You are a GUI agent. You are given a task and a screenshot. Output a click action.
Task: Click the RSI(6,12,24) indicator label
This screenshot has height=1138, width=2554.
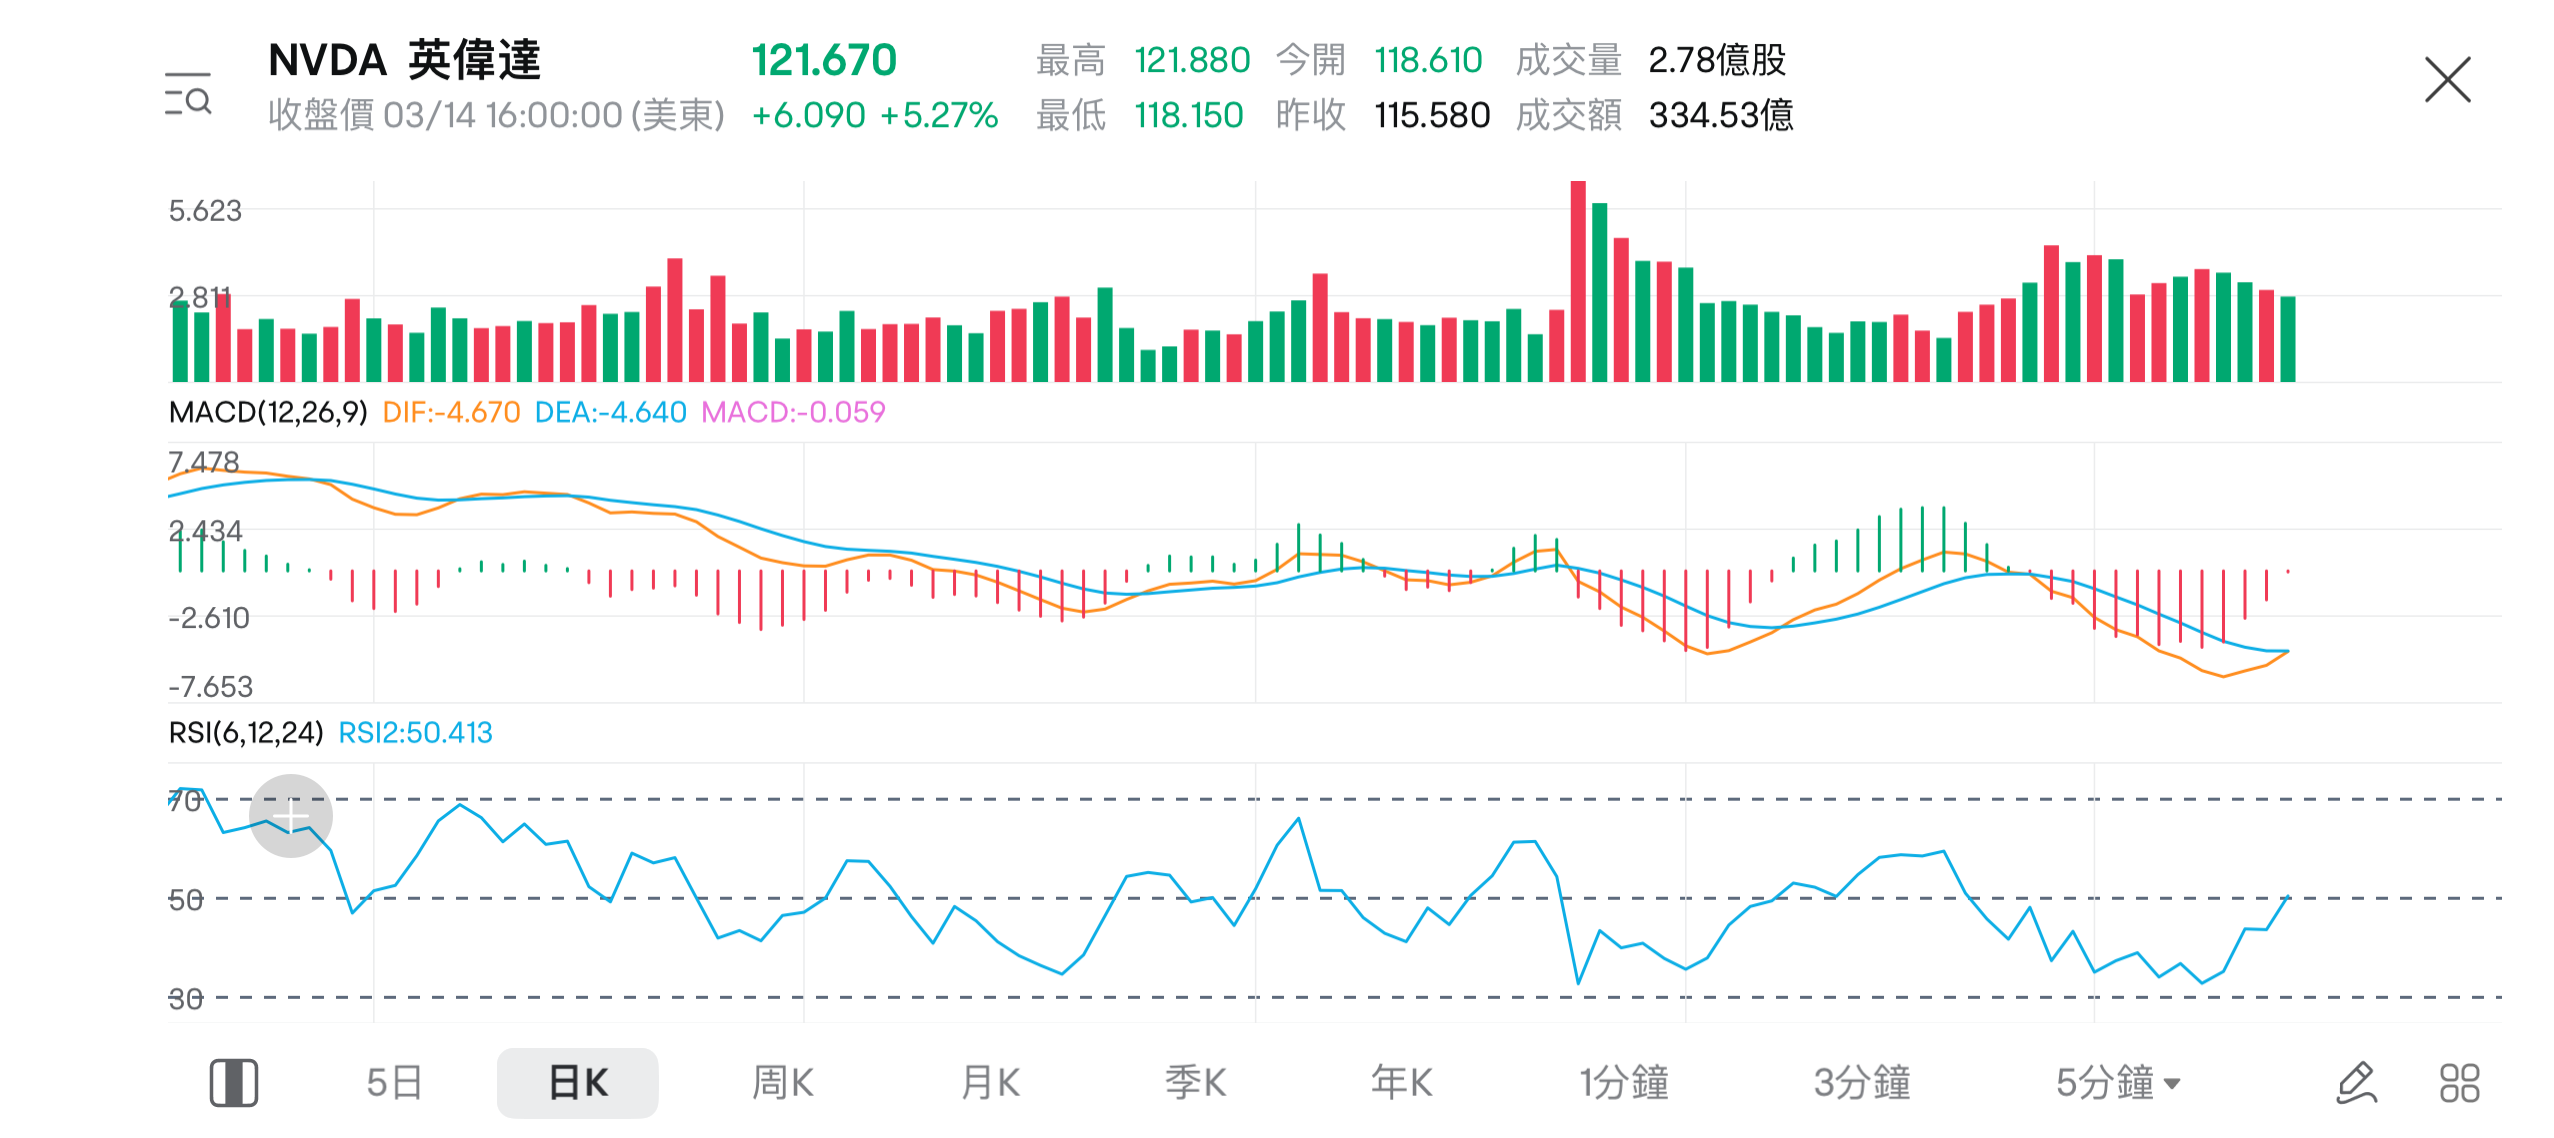click(246, 733)
